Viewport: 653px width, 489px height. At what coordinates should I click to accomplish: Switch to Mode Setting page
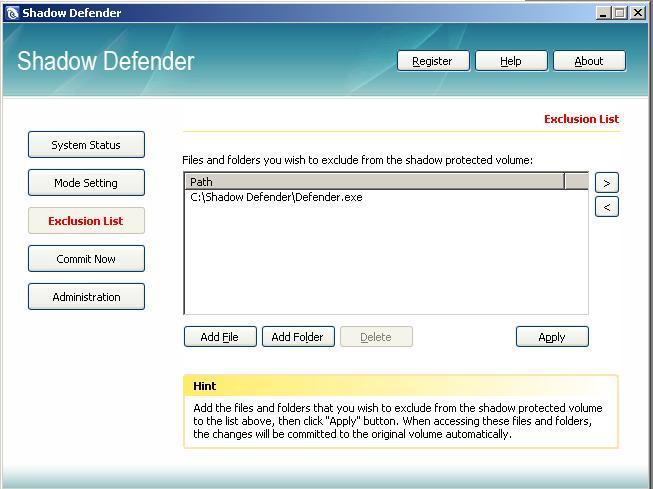tap(86, 182)
